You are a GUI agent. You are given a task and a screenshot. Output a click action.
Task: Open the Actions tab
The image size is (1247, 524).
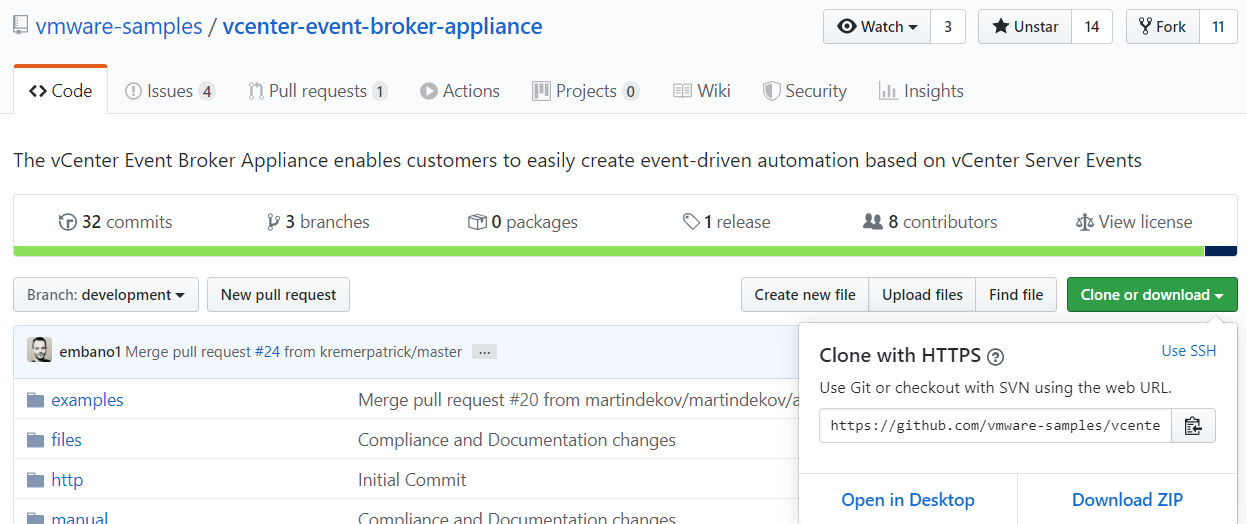[460, 91]
